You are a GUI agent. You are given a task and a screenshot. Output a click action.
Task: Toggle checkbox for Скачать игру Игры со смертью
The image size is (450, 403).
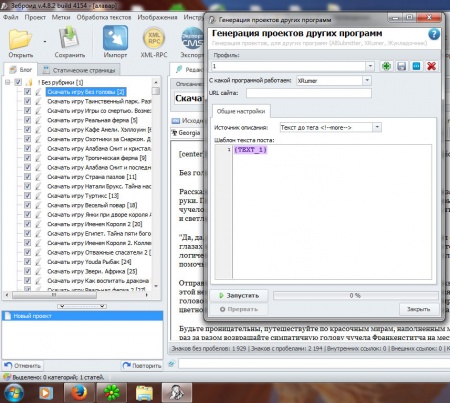[27, 110]
